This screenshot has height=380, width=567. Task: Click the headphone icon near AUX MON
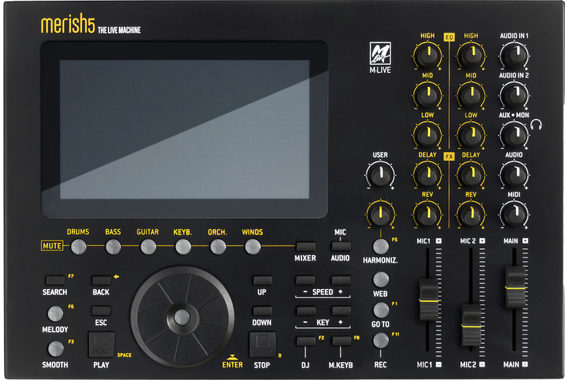[x=536, y=125]
